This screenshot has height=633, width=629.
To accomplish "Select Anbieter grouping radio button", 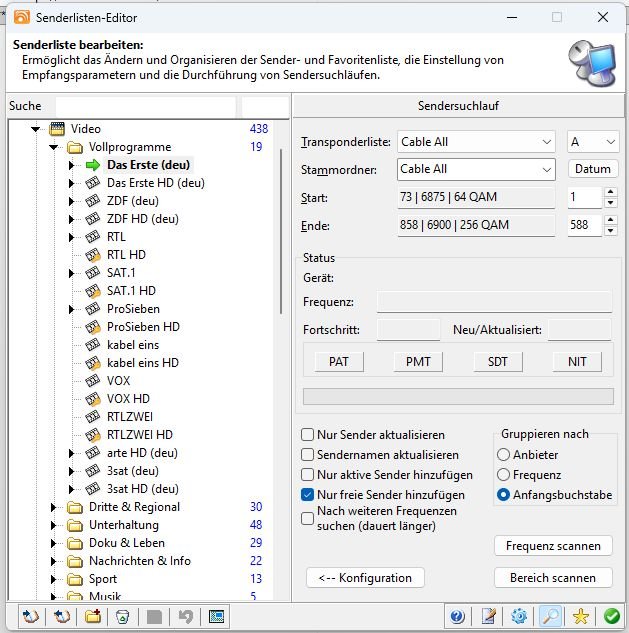I will pos(503,455).
